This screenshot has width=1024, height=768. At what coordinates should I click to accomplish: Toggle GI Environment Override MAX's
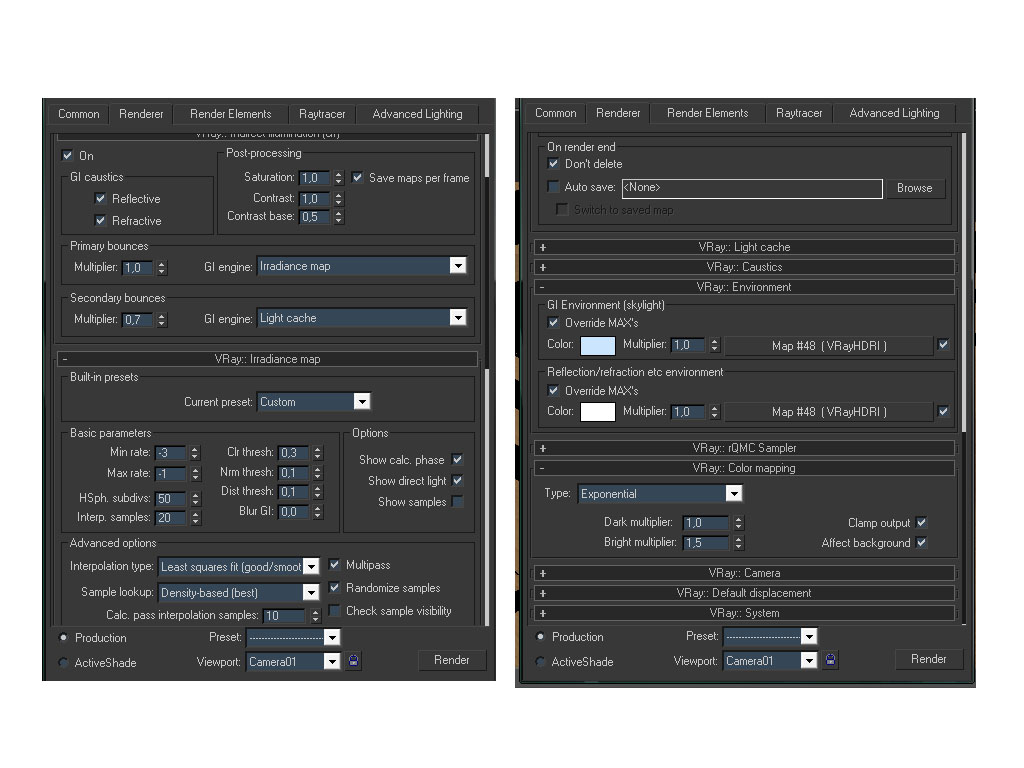coord(553,322)
